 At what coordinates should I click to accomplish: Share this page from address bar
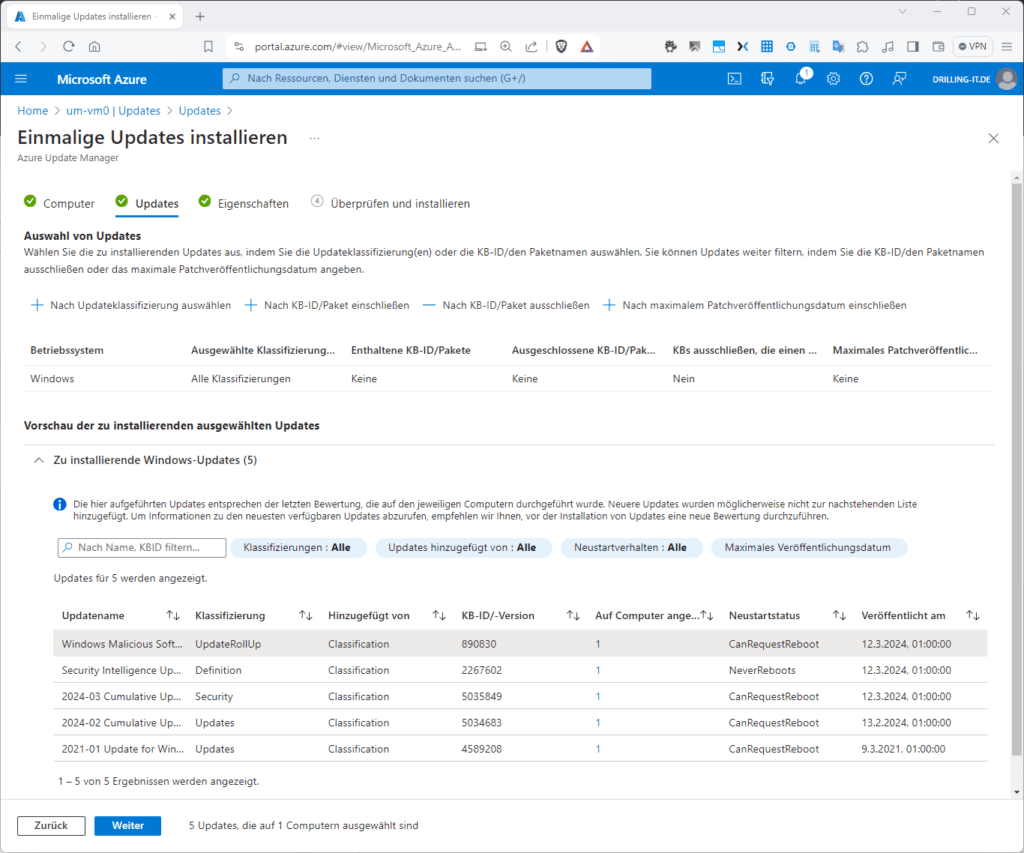point(532,46)
